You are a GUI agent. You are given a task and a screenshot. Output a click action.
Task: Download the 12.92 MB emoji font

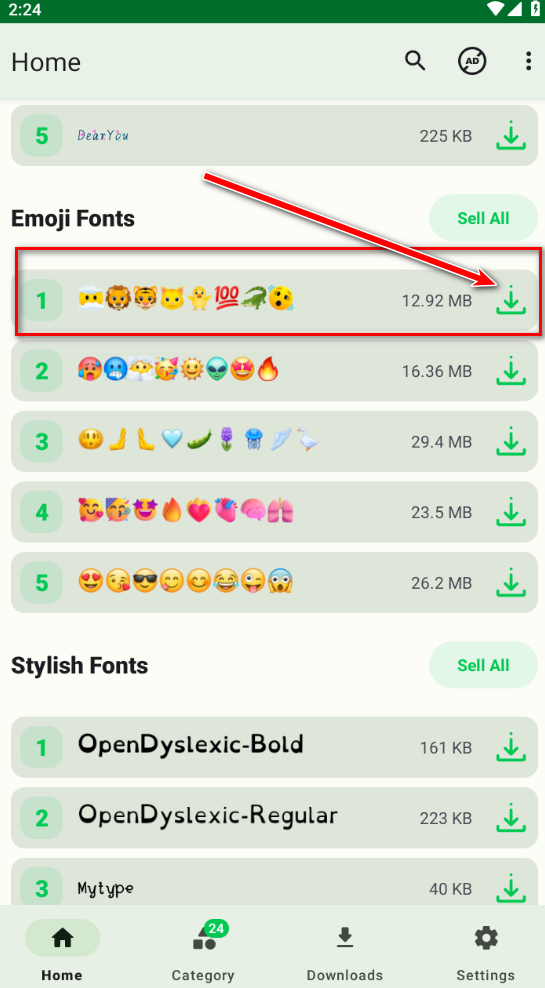click(x=511, y=301)
